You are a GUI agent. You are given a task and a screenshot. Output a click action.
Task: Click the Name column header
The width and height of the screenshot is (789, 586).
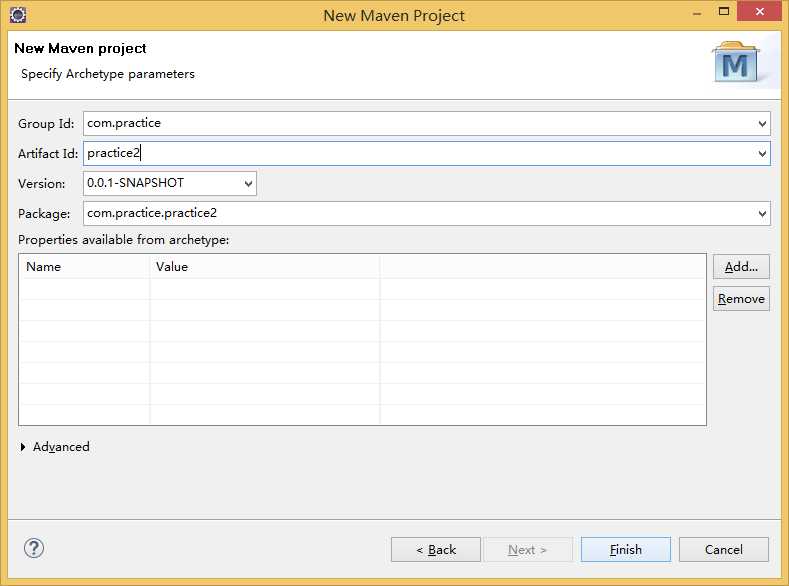[85, 267]
